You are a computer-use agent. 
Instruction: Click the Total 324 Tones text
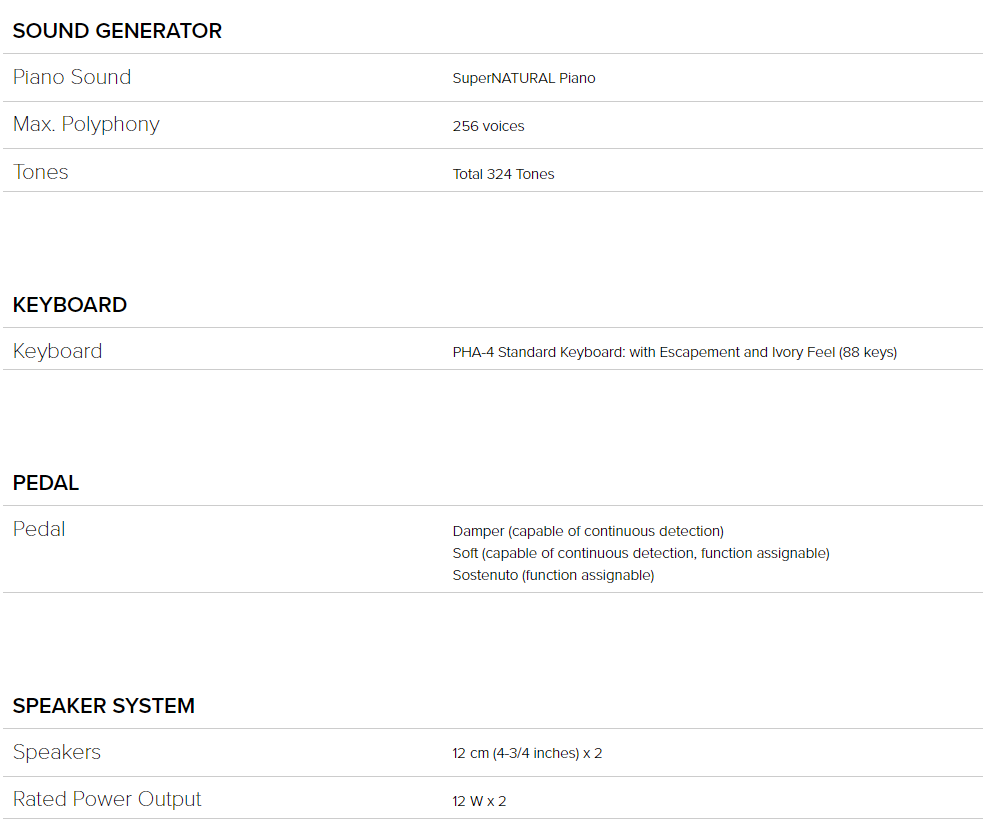503,174
